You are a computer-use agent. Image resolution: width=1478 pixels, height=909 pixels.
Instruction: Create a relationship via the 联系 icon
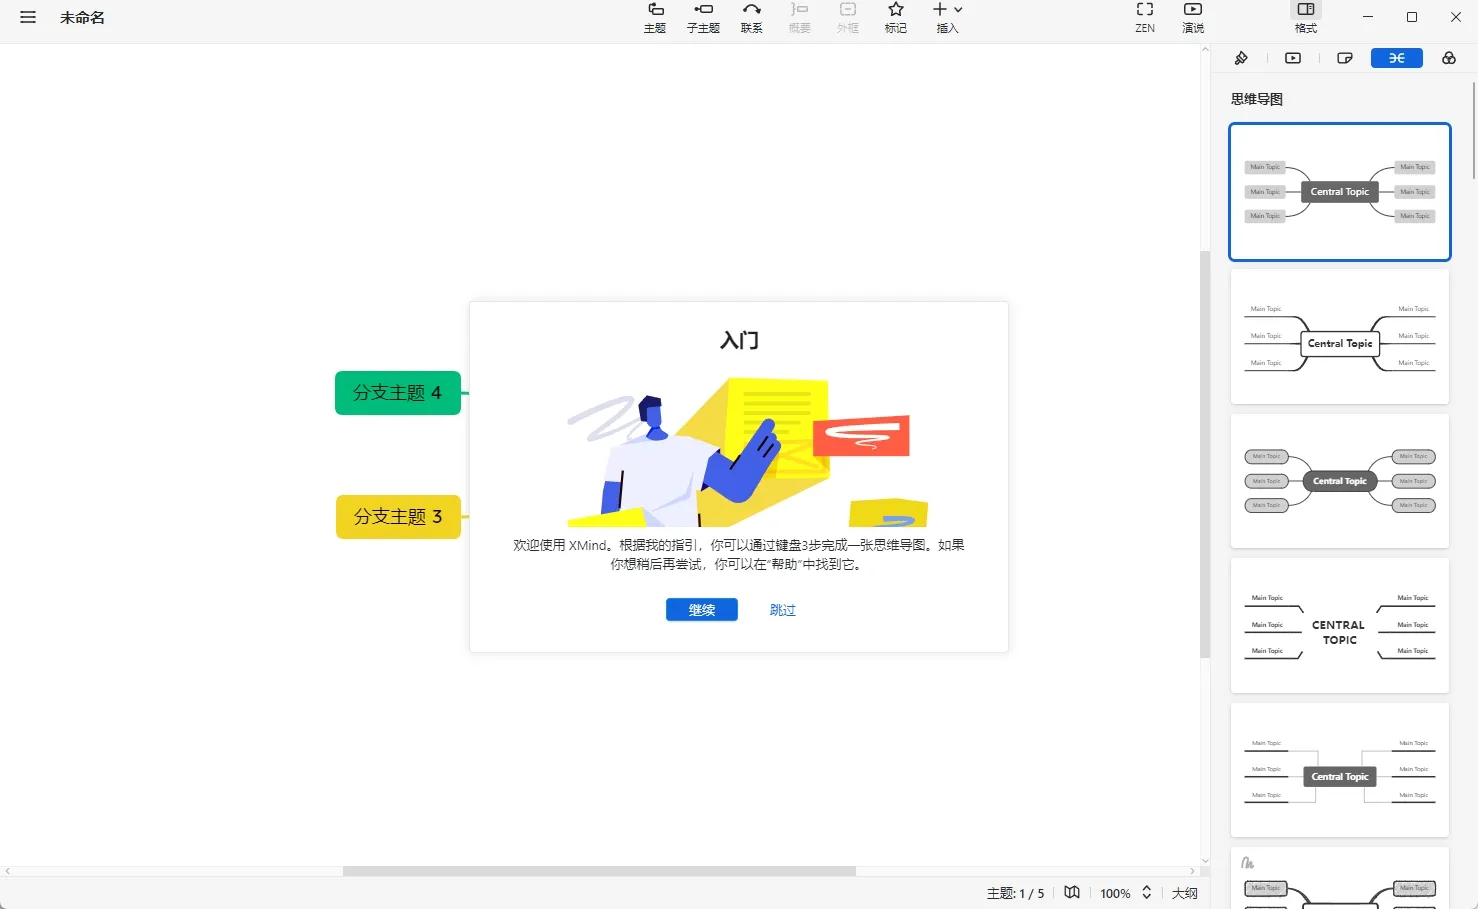(751, 18)
